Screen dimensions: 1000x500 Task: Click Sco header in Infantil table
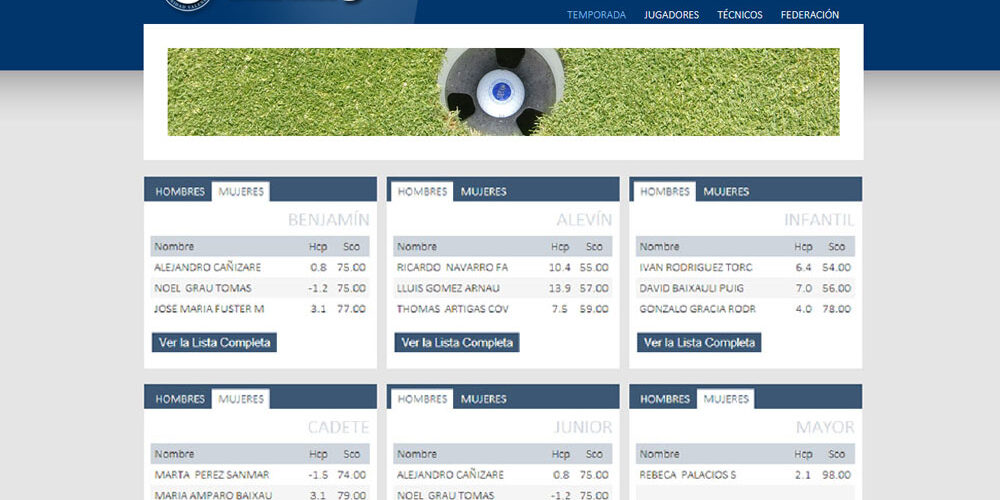[x=836, y=246]
